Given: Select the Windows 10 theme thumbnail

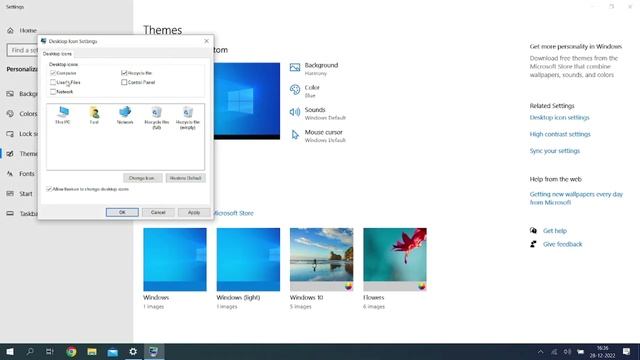Looking at the screenshot, I should click(321, 259).
